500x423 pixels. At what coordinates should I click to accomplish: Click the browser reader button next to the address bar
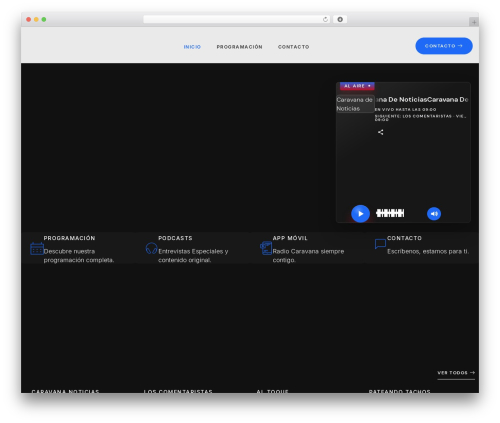coord(340,19)
